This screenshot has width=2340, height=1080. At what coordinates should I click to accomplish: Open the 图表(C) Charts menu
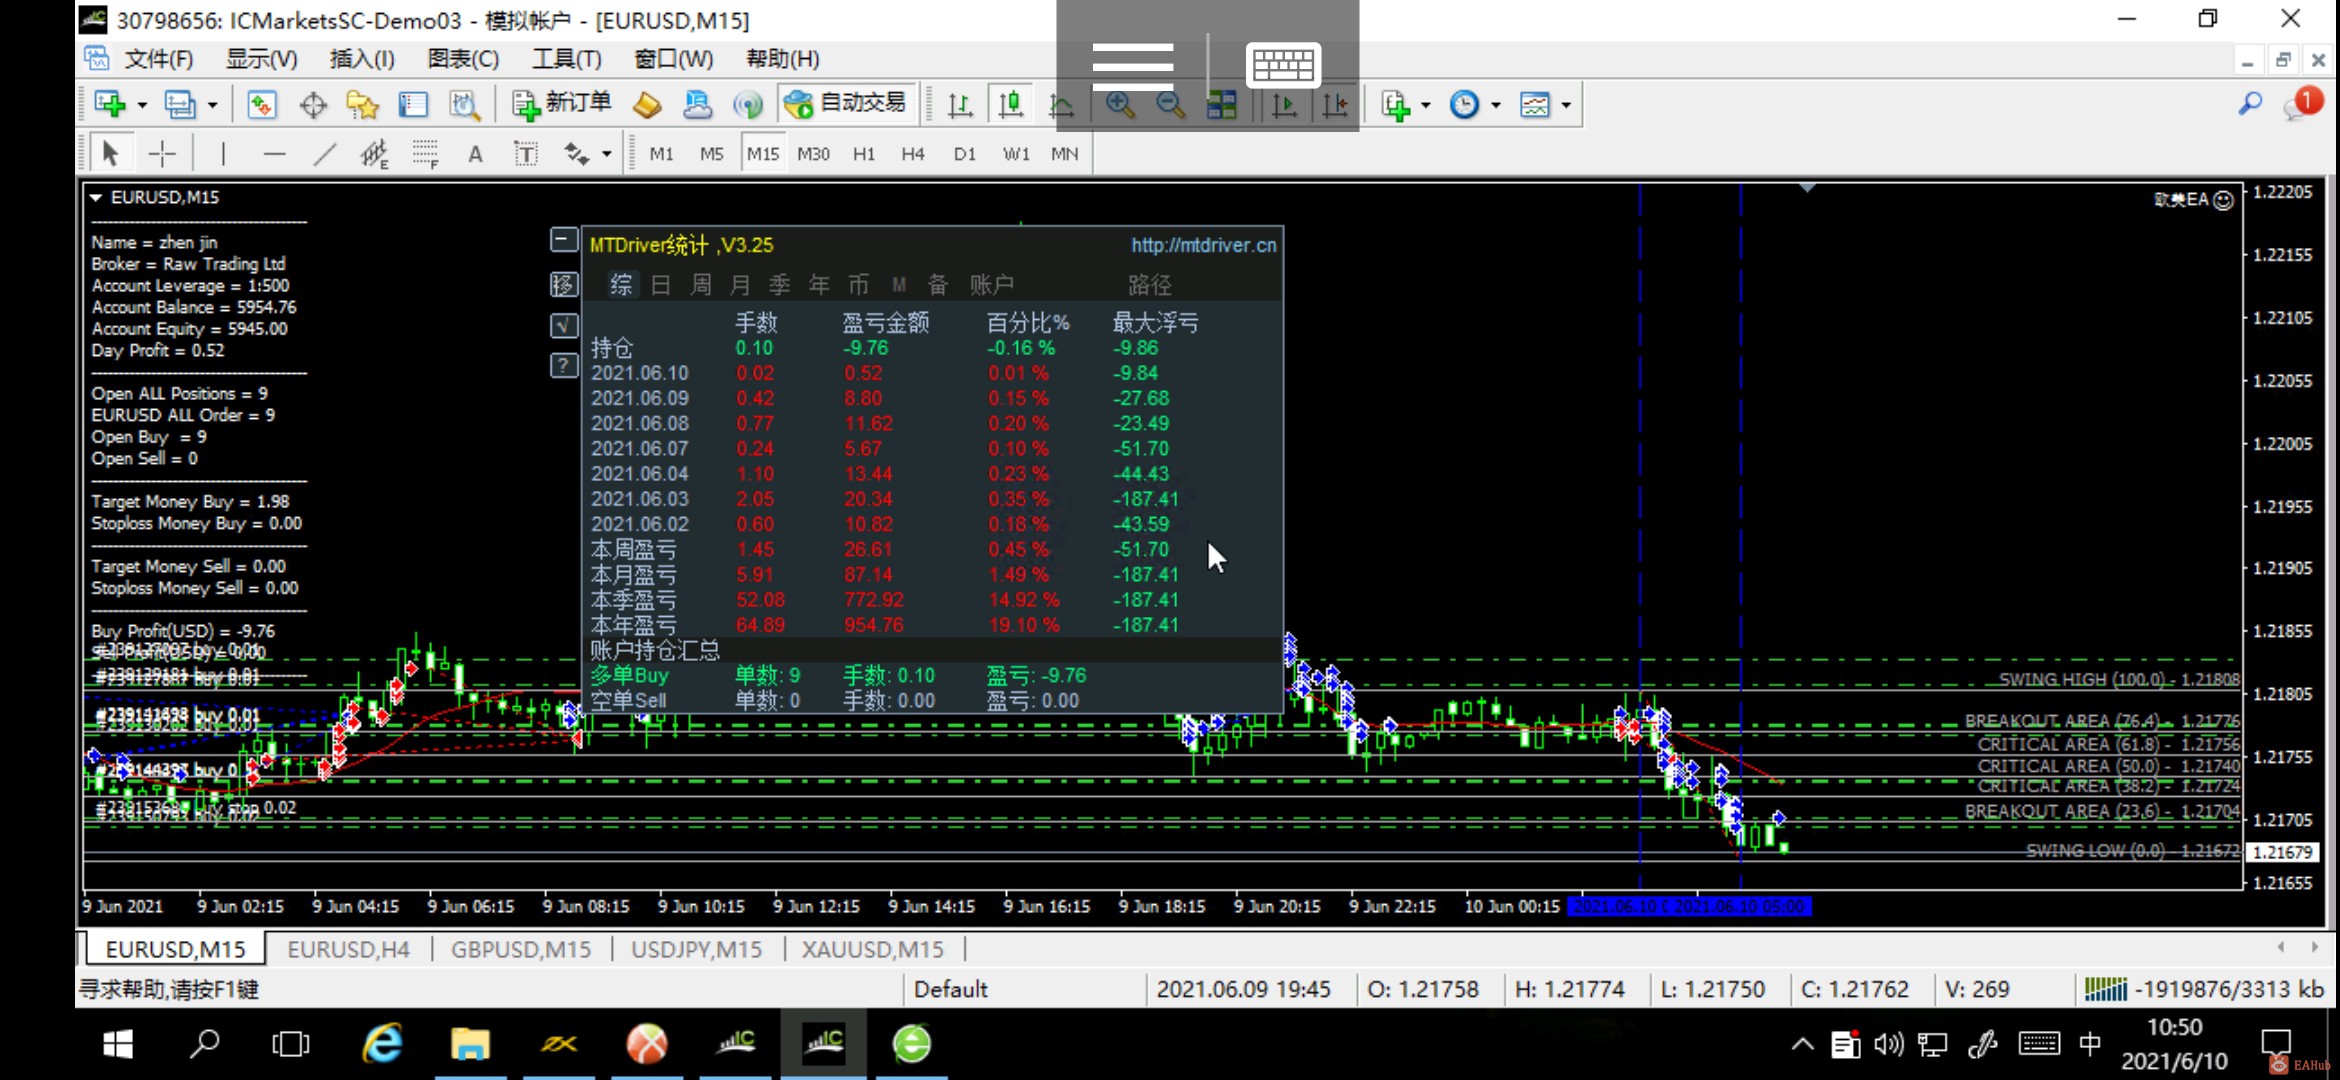click(x=463, y=59)
